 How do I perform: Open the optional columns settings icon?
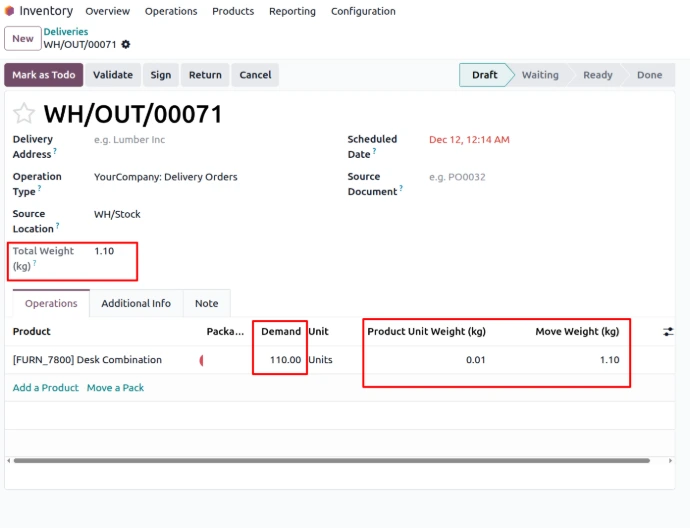click(668, 332)
